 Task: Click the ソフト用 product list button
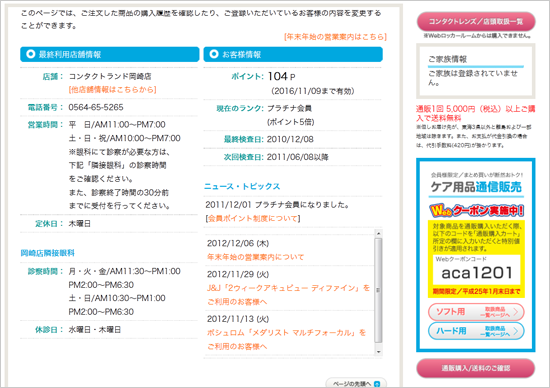point(476,312)
